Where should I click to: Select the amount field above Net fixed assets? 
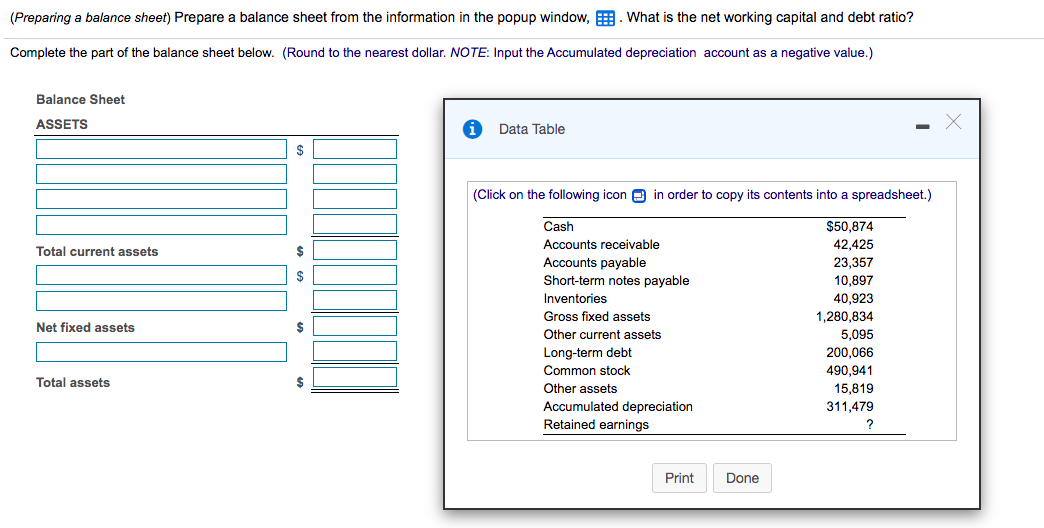tap(355, 300)
